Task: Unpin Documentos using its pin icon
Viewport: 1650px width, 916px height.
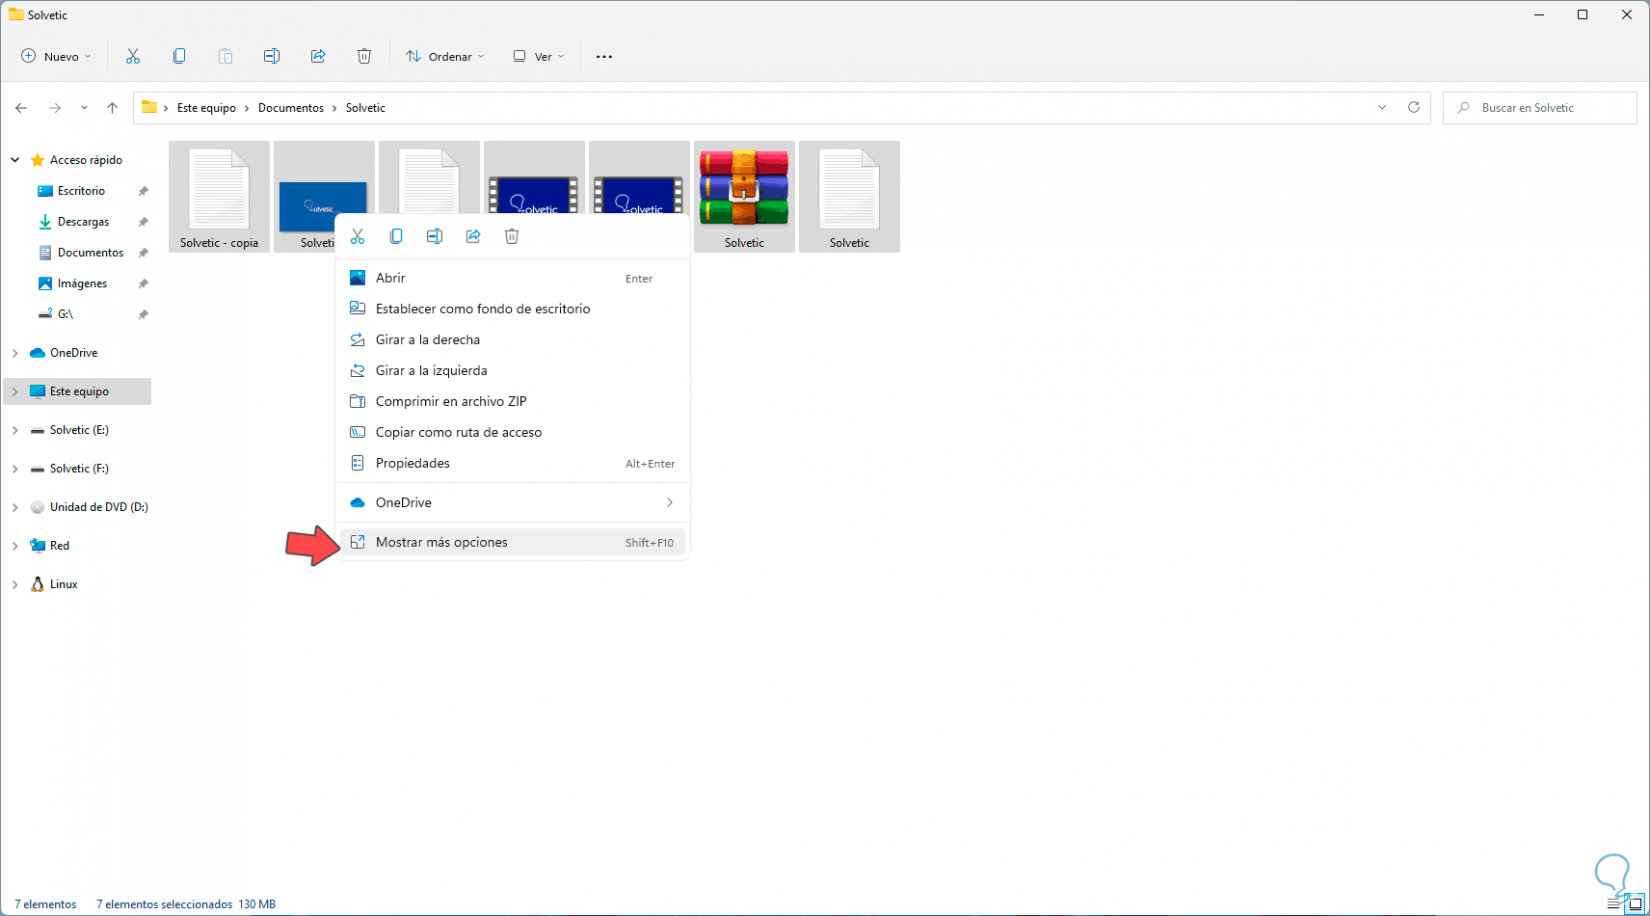Action: pyautogui.click(x=143, y=253)
